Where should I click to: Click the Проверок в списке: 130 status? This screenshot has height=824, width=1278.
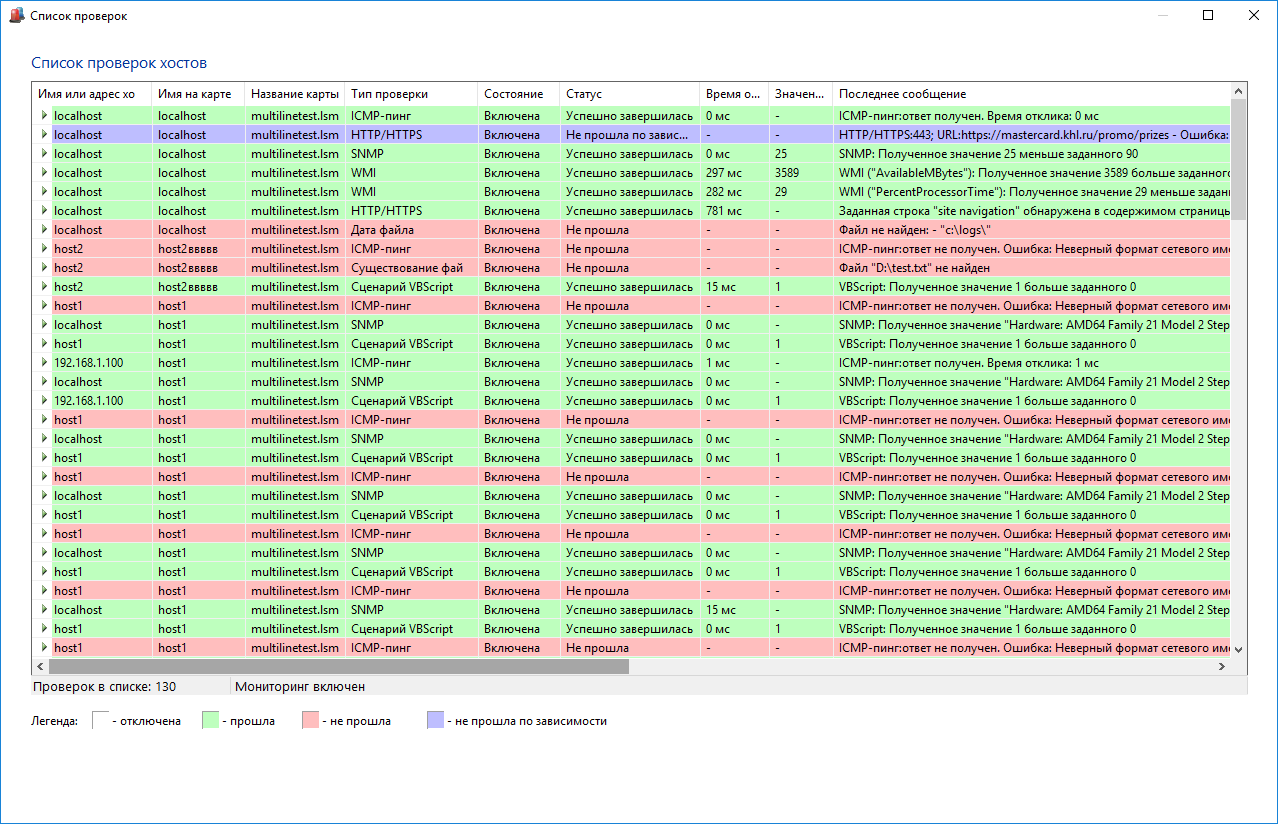104,687
